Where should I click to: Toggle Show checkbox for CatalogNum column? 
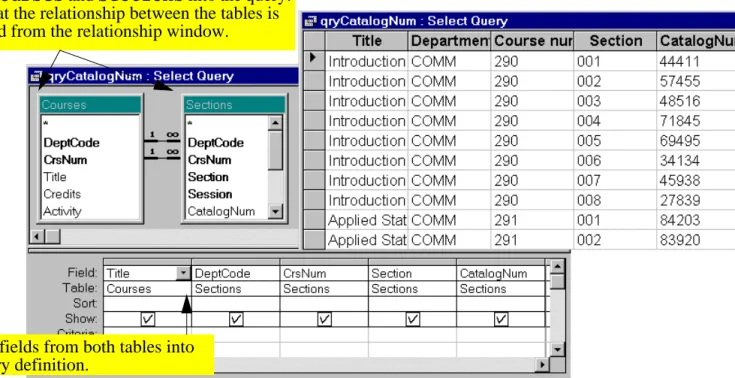501,319
